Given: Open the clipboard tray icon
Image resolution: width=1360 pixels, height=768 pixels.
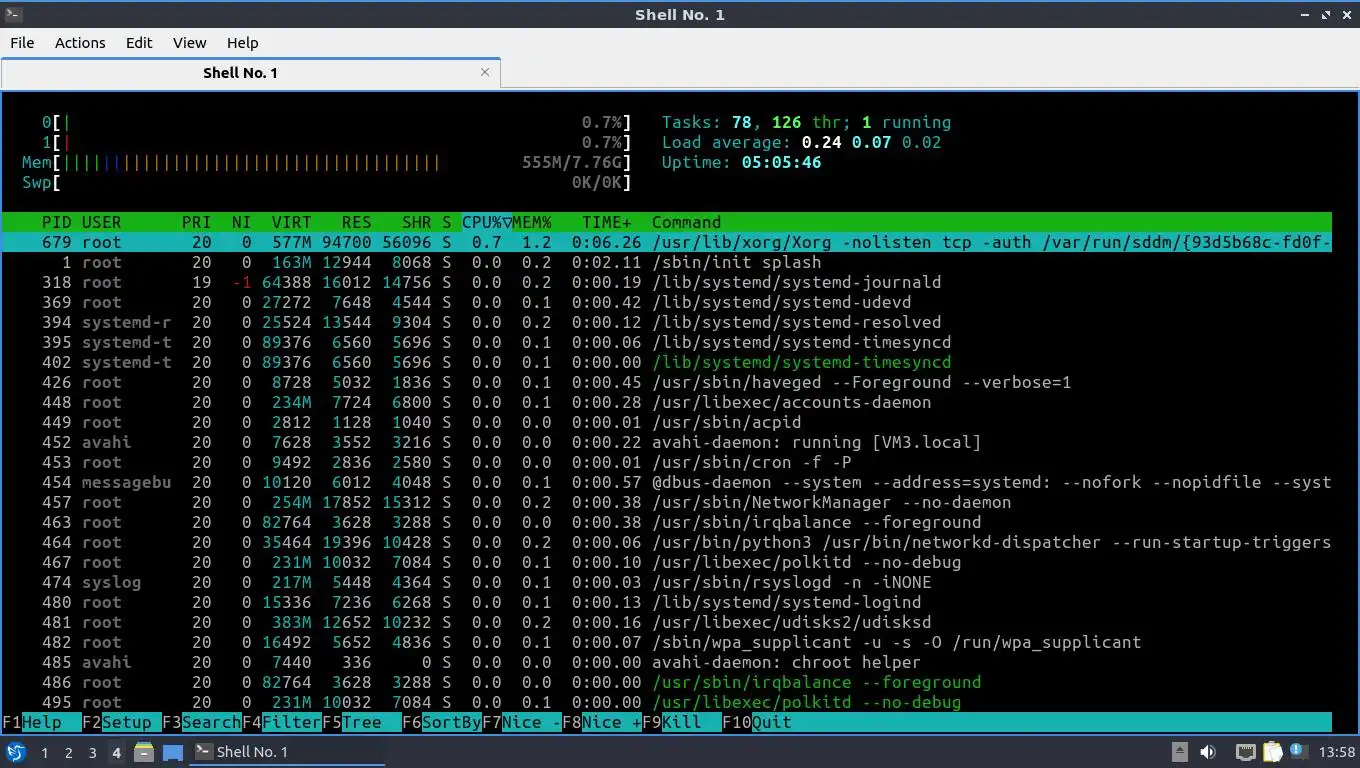Looking at the screenshot, I should [x=1272, y=752].
